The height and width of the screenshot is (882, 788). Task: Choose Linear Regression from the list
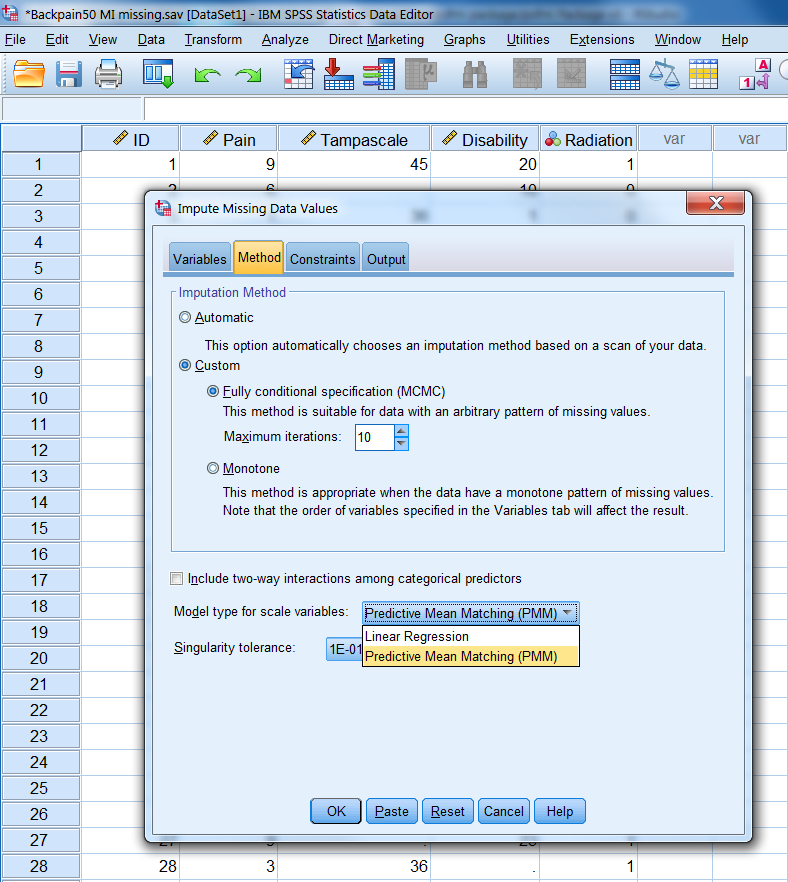pyautogui.click(x=471, y=636)
